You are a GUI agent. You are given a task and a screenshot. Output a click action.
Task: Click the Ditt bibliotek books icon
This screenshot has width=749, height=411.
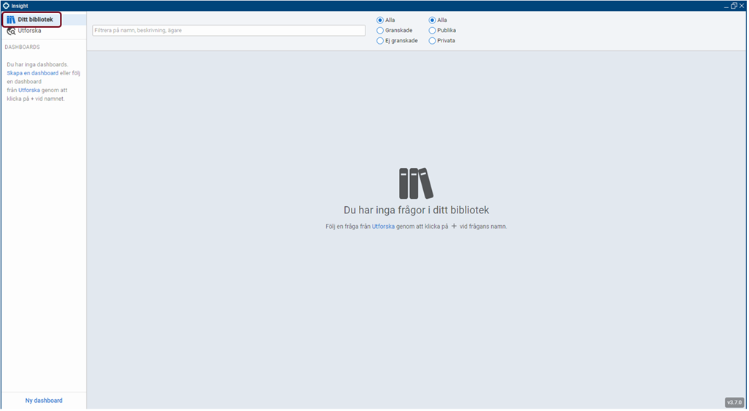coord(11,20)
